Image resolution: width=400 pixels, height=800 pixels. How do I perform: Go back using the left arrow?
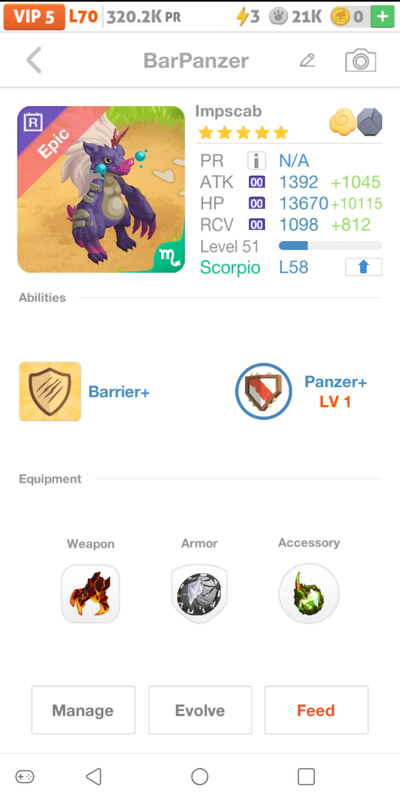pyautogui.click(x=34, y=60)
